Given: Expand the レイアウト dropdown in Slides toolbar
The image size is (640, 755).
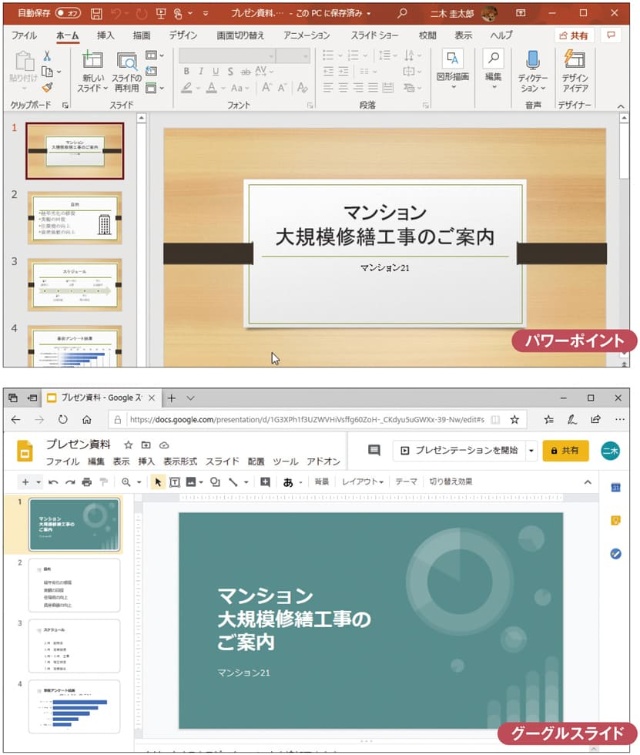Looking at the screenshot, I should coord(362,482).
